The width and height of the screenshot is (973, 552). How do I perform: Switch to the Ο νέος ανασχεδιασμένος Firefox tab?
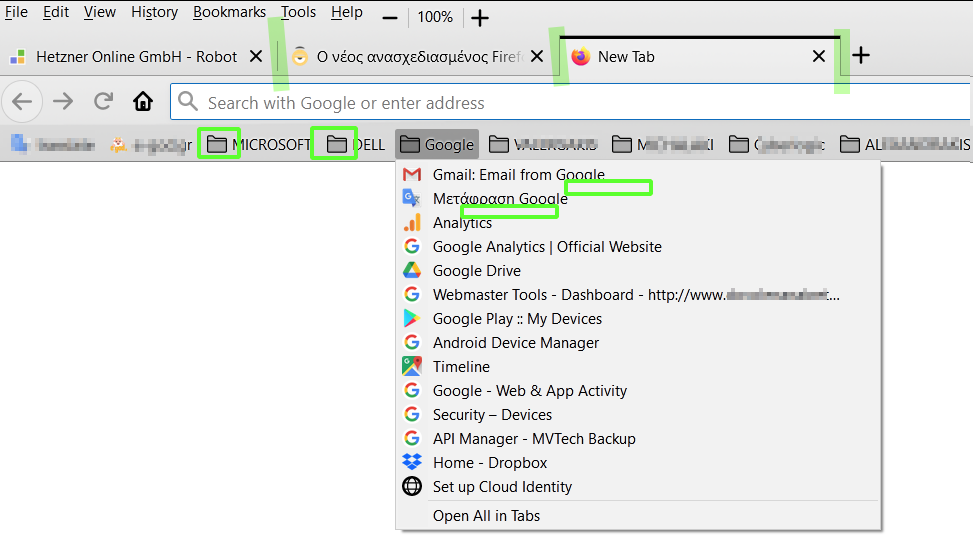[x=420, y=56]
